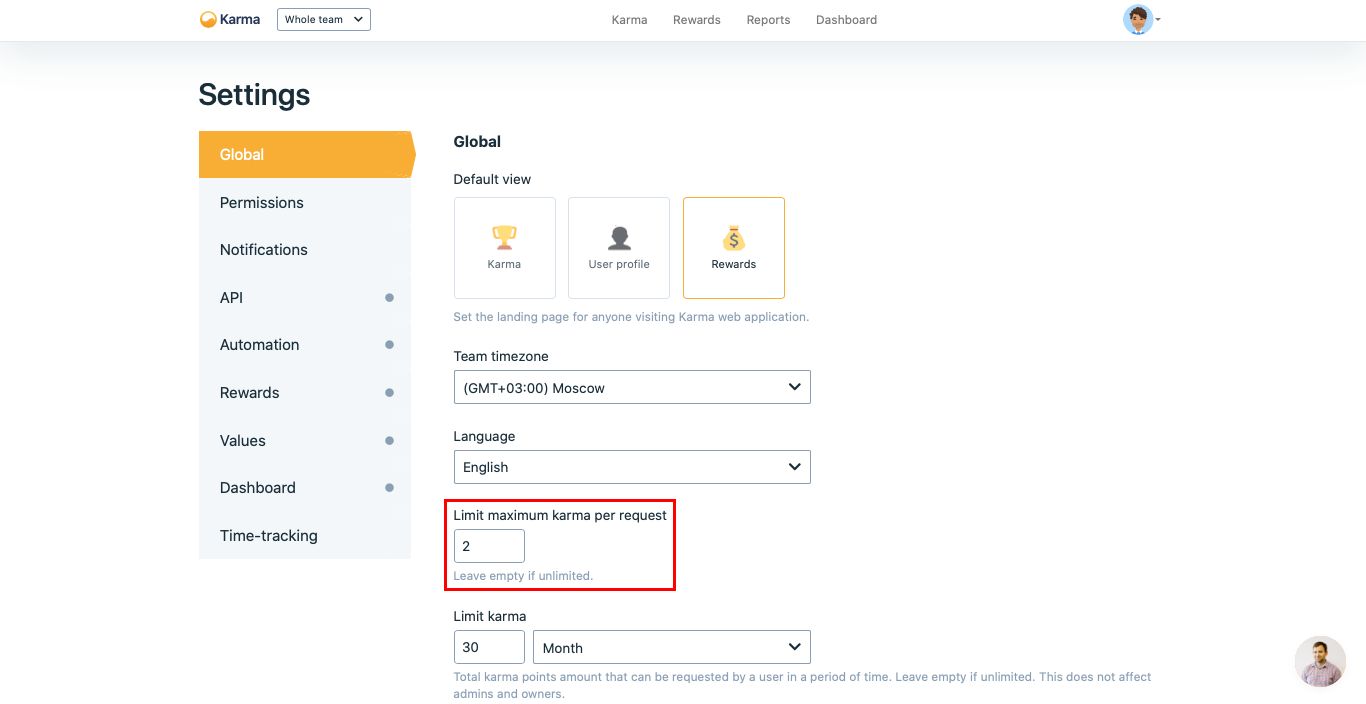Click the 'Limit maximum karma per request' label
Screen dimensions: 1366x704
click(x=560, y=515)
